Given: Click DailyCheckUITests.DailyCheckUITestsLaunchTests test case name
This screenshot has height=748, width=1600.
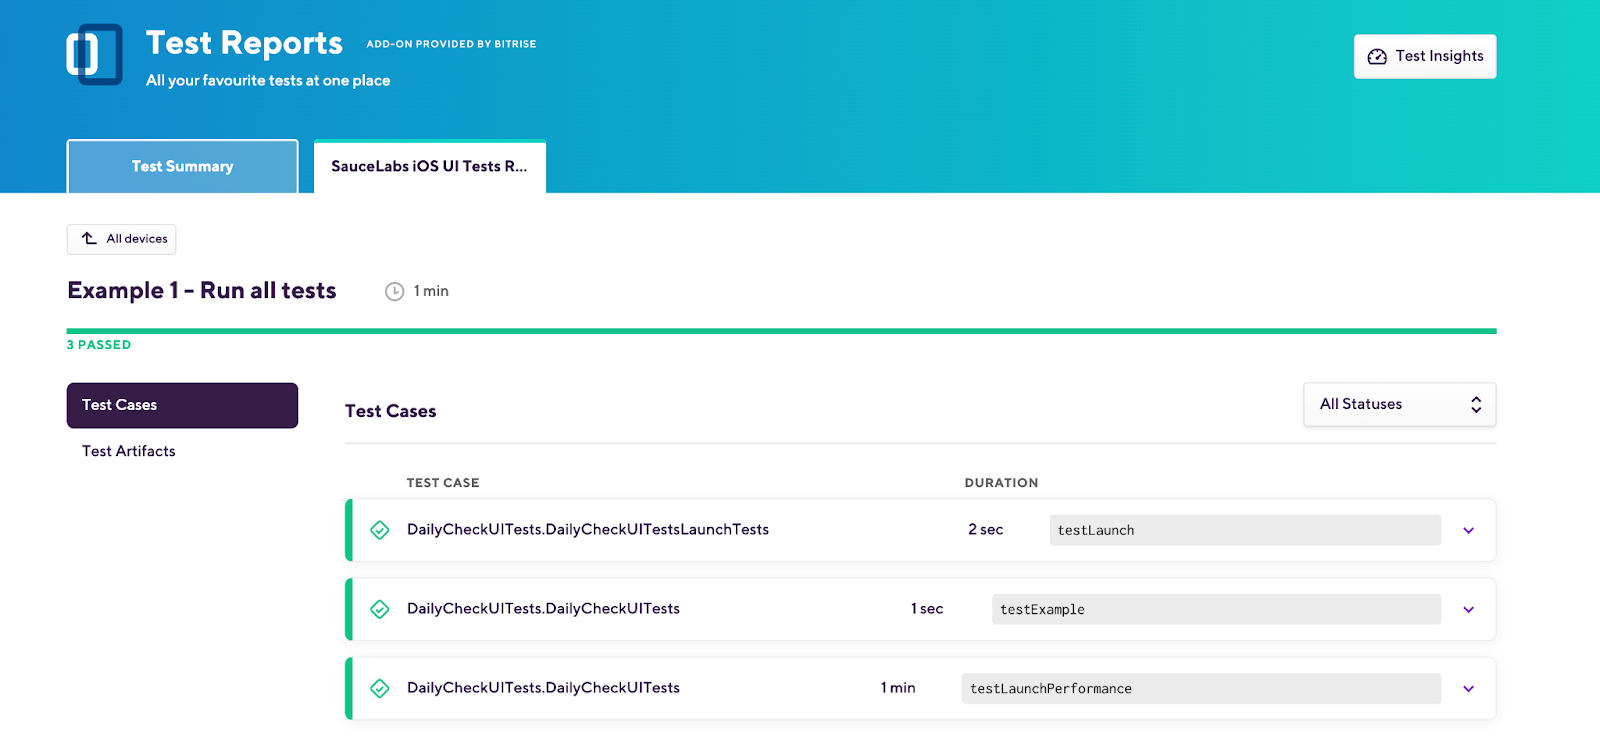Looking at the screenshot, I should click(588, 530).
